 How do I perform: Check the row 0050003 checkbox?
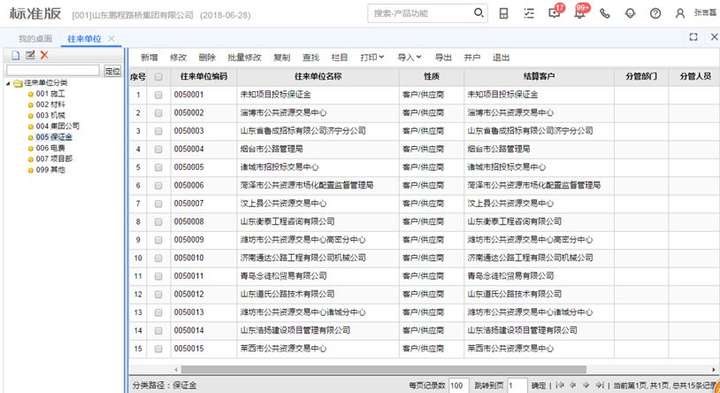[158, 131]
